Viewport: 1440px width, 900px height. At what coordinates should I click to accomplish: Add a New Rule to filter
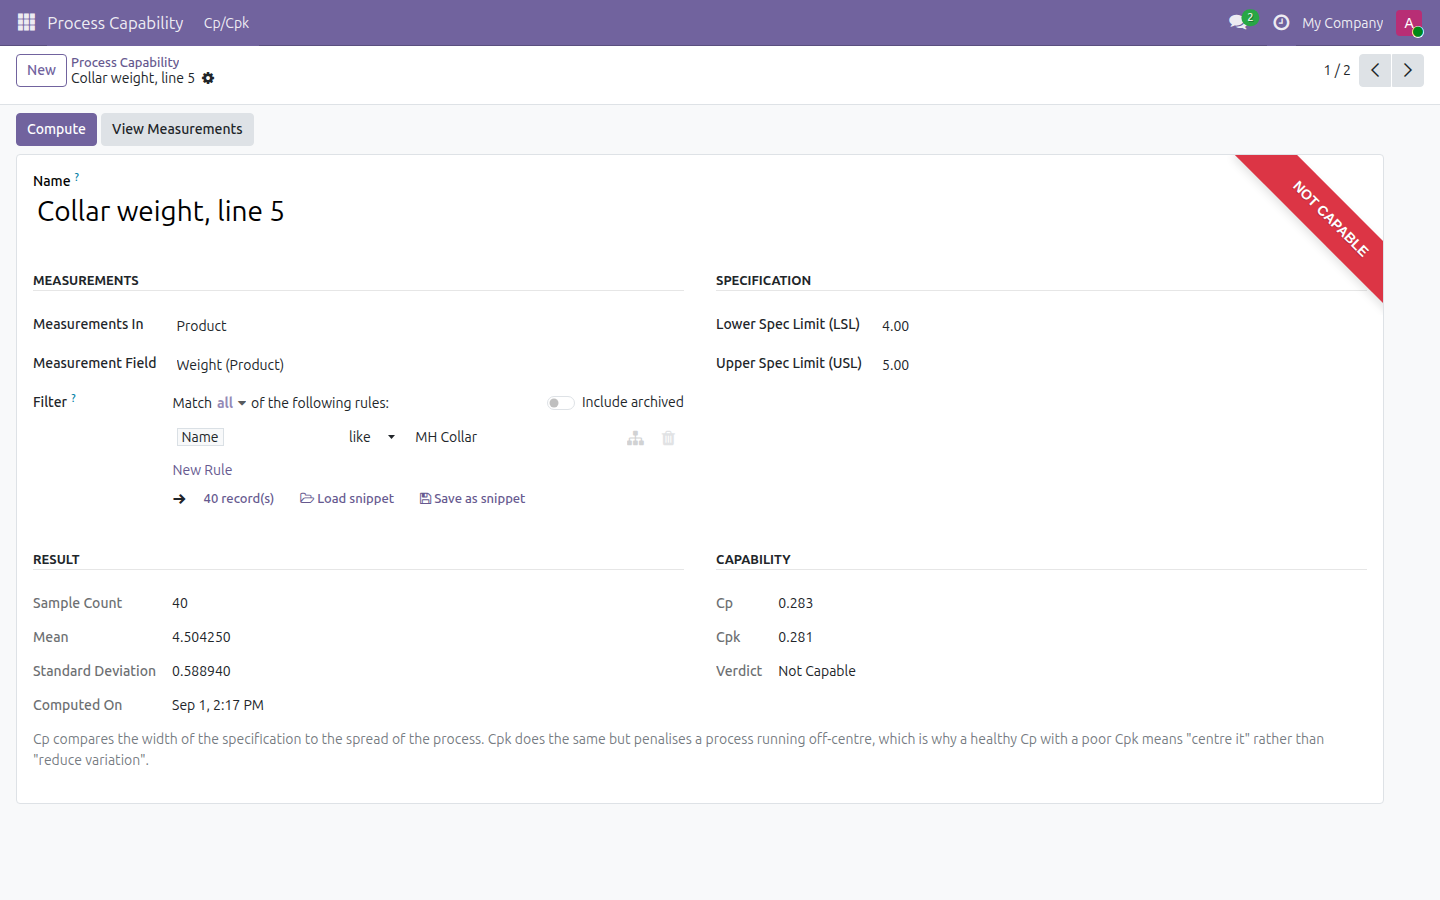coord(202,470)
